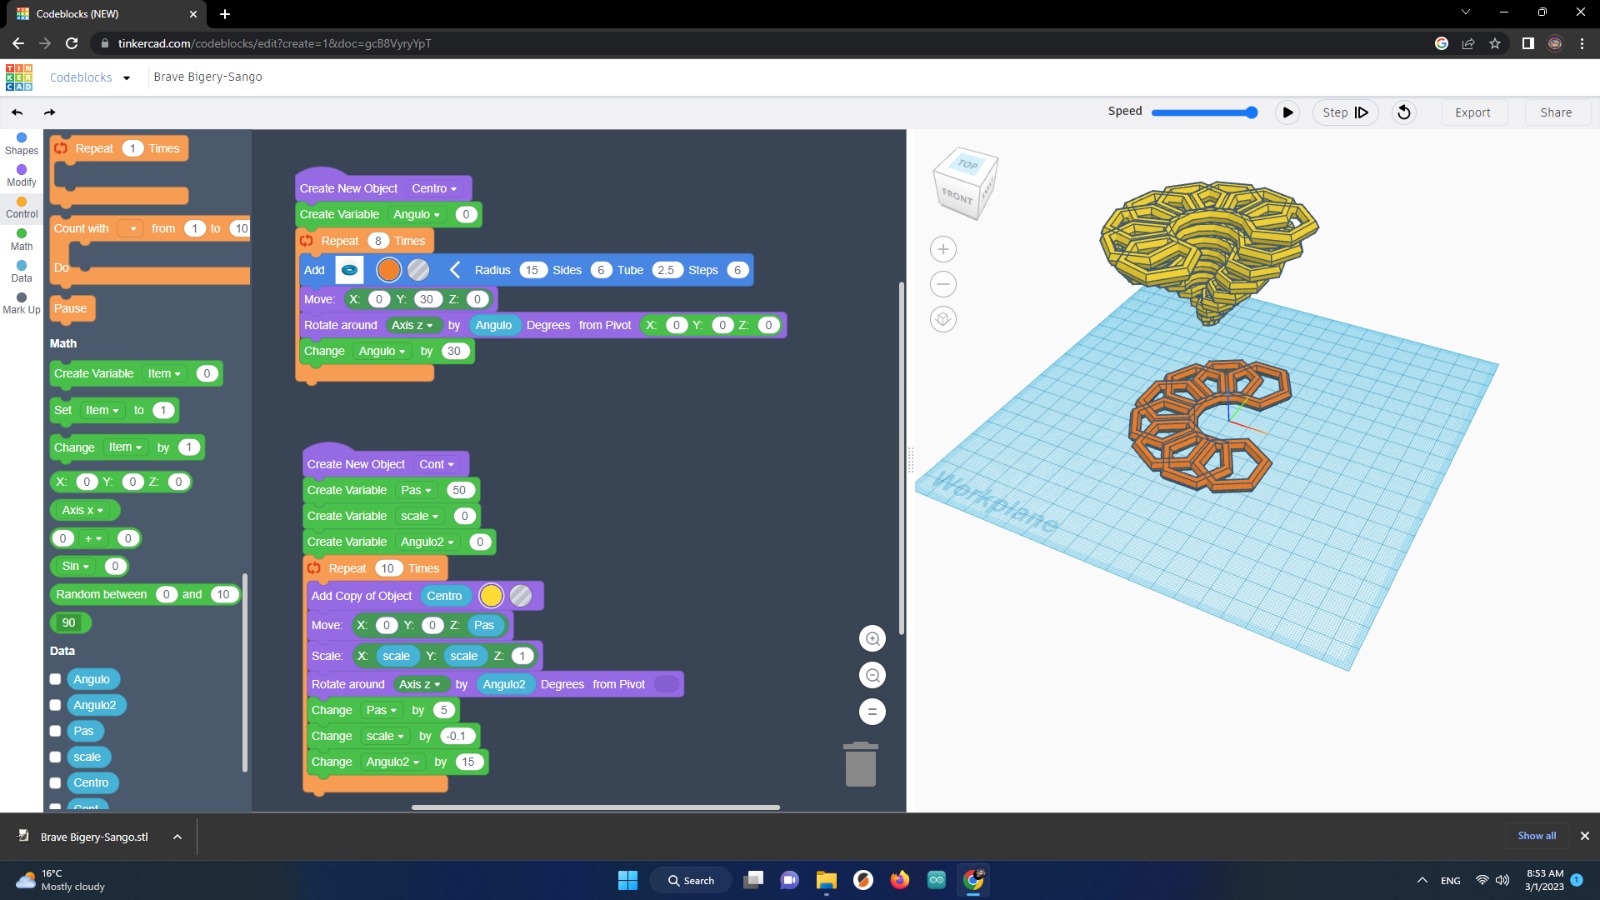Edit the Repeat 10 Times count
Viewport: 1600px width, 900px height.
387,568
